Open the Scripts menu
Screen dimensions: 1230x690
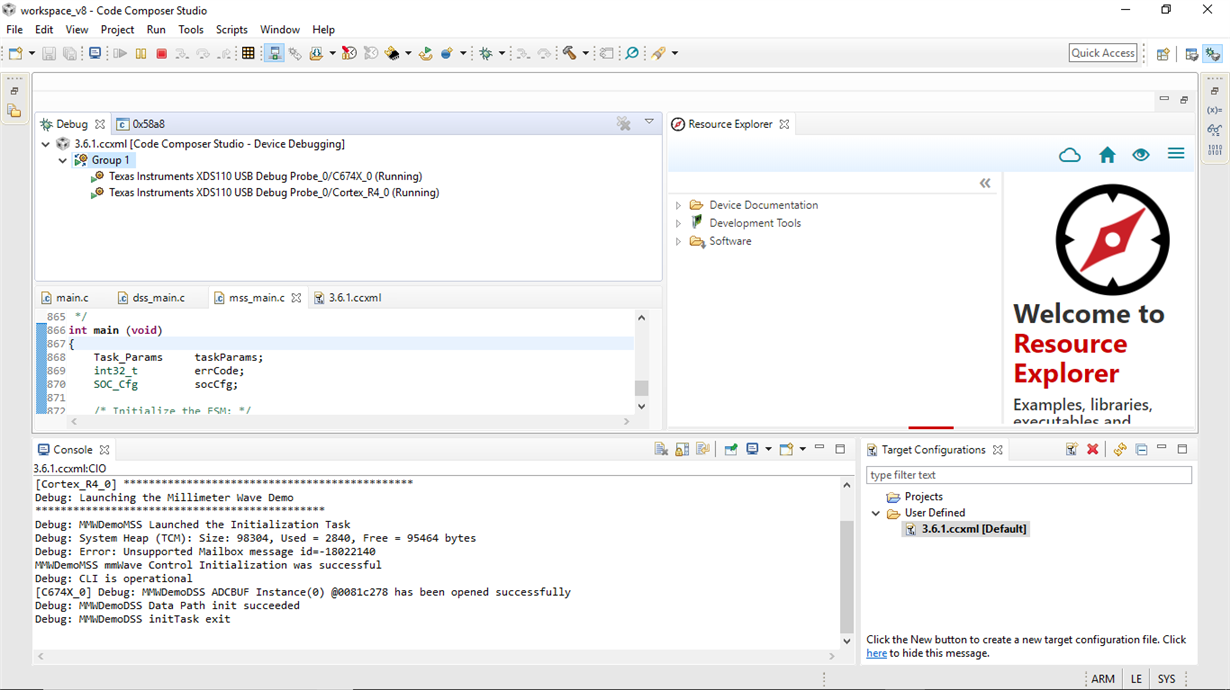(231, 30)
